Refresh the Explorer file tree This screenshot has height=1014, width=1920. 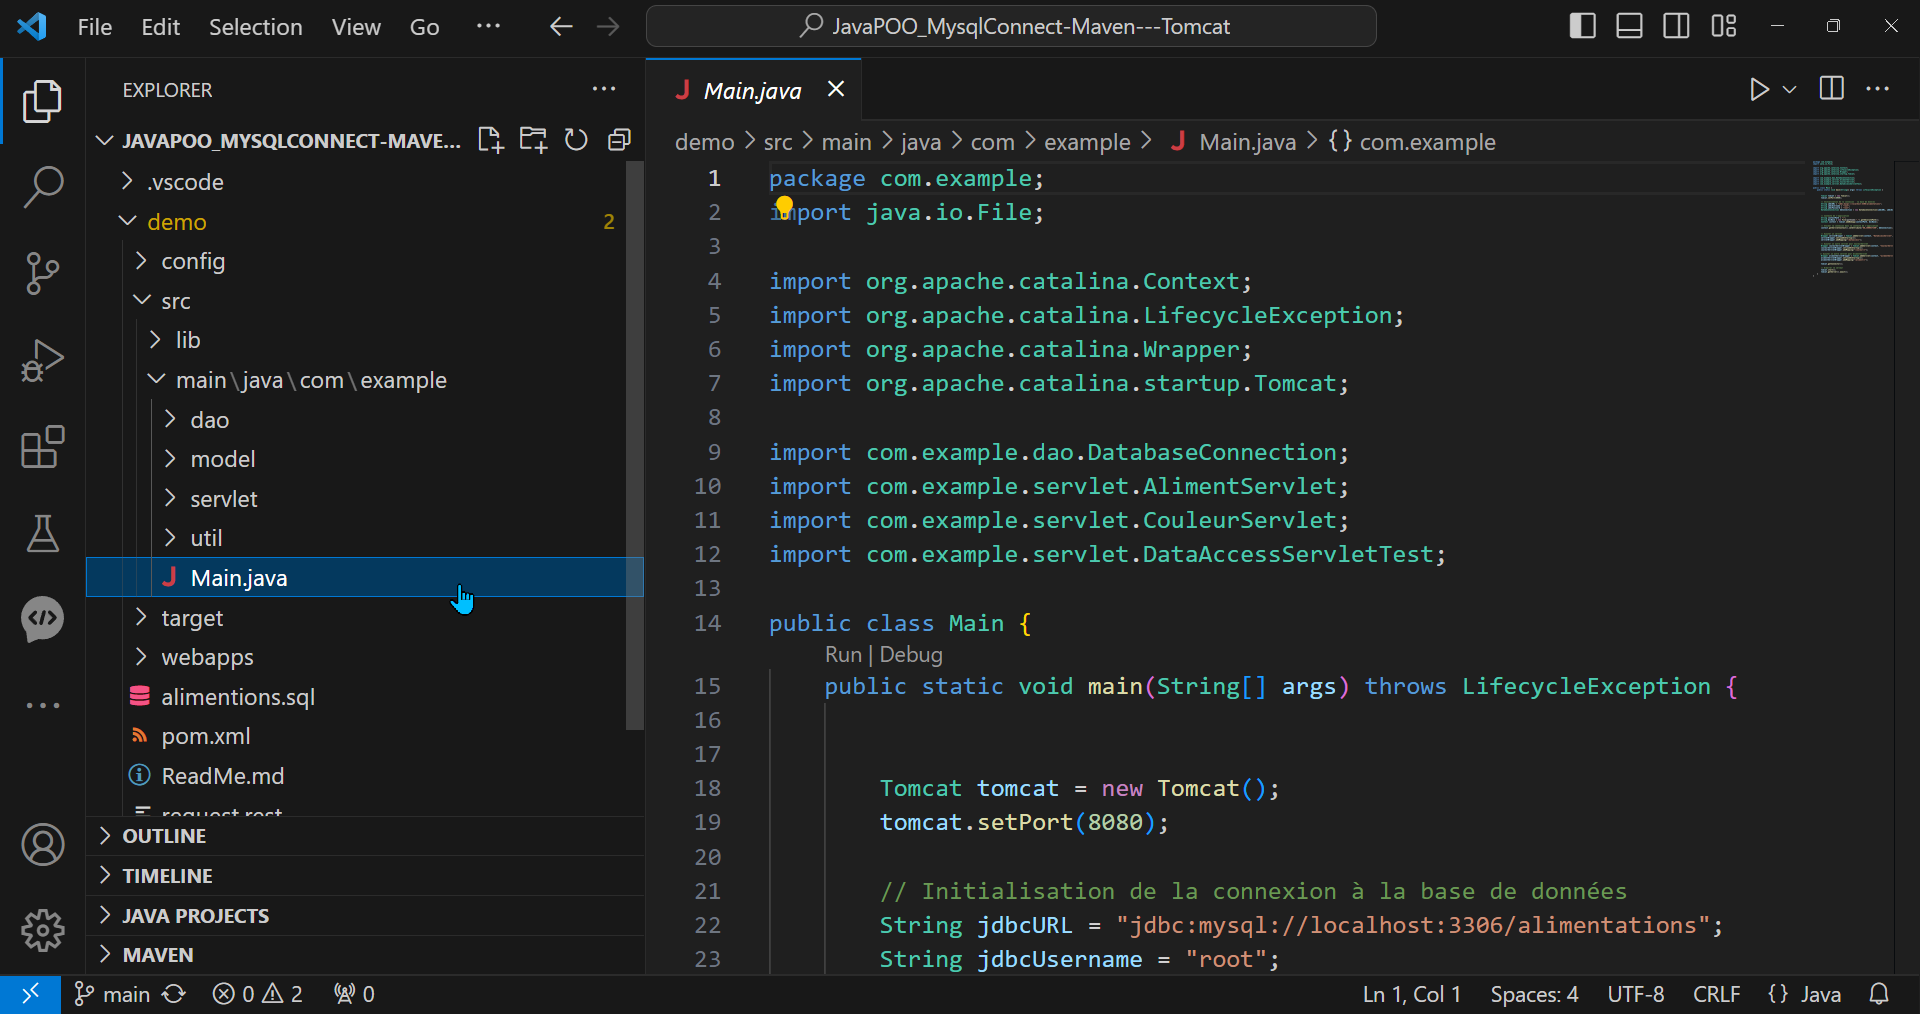576,140
